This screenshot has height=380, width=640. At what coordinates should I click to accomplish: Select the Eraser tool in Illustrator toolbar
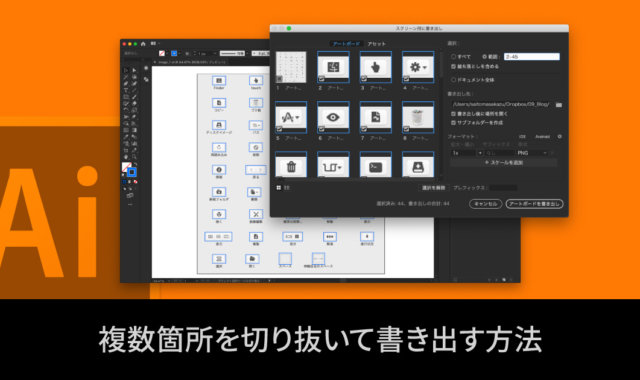point(134,104)
